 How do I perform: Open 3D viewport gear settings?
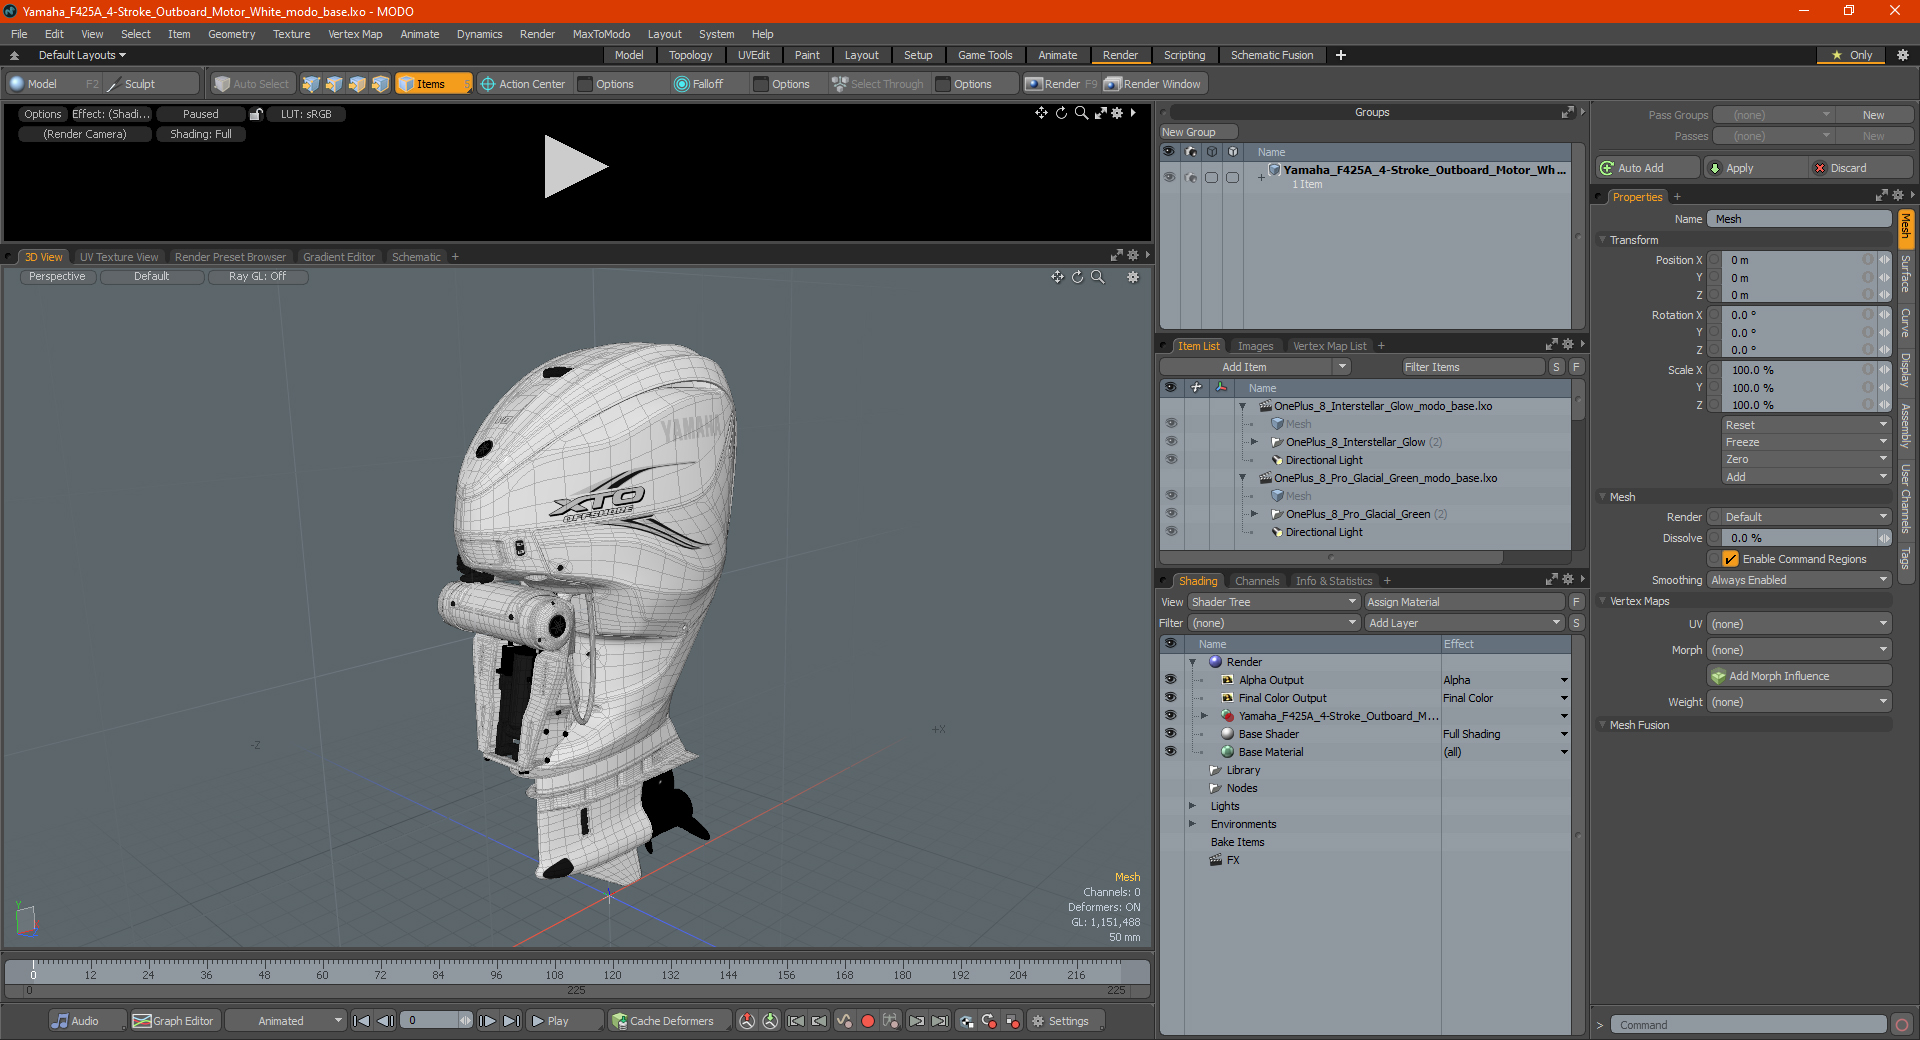coord(1133,277)
